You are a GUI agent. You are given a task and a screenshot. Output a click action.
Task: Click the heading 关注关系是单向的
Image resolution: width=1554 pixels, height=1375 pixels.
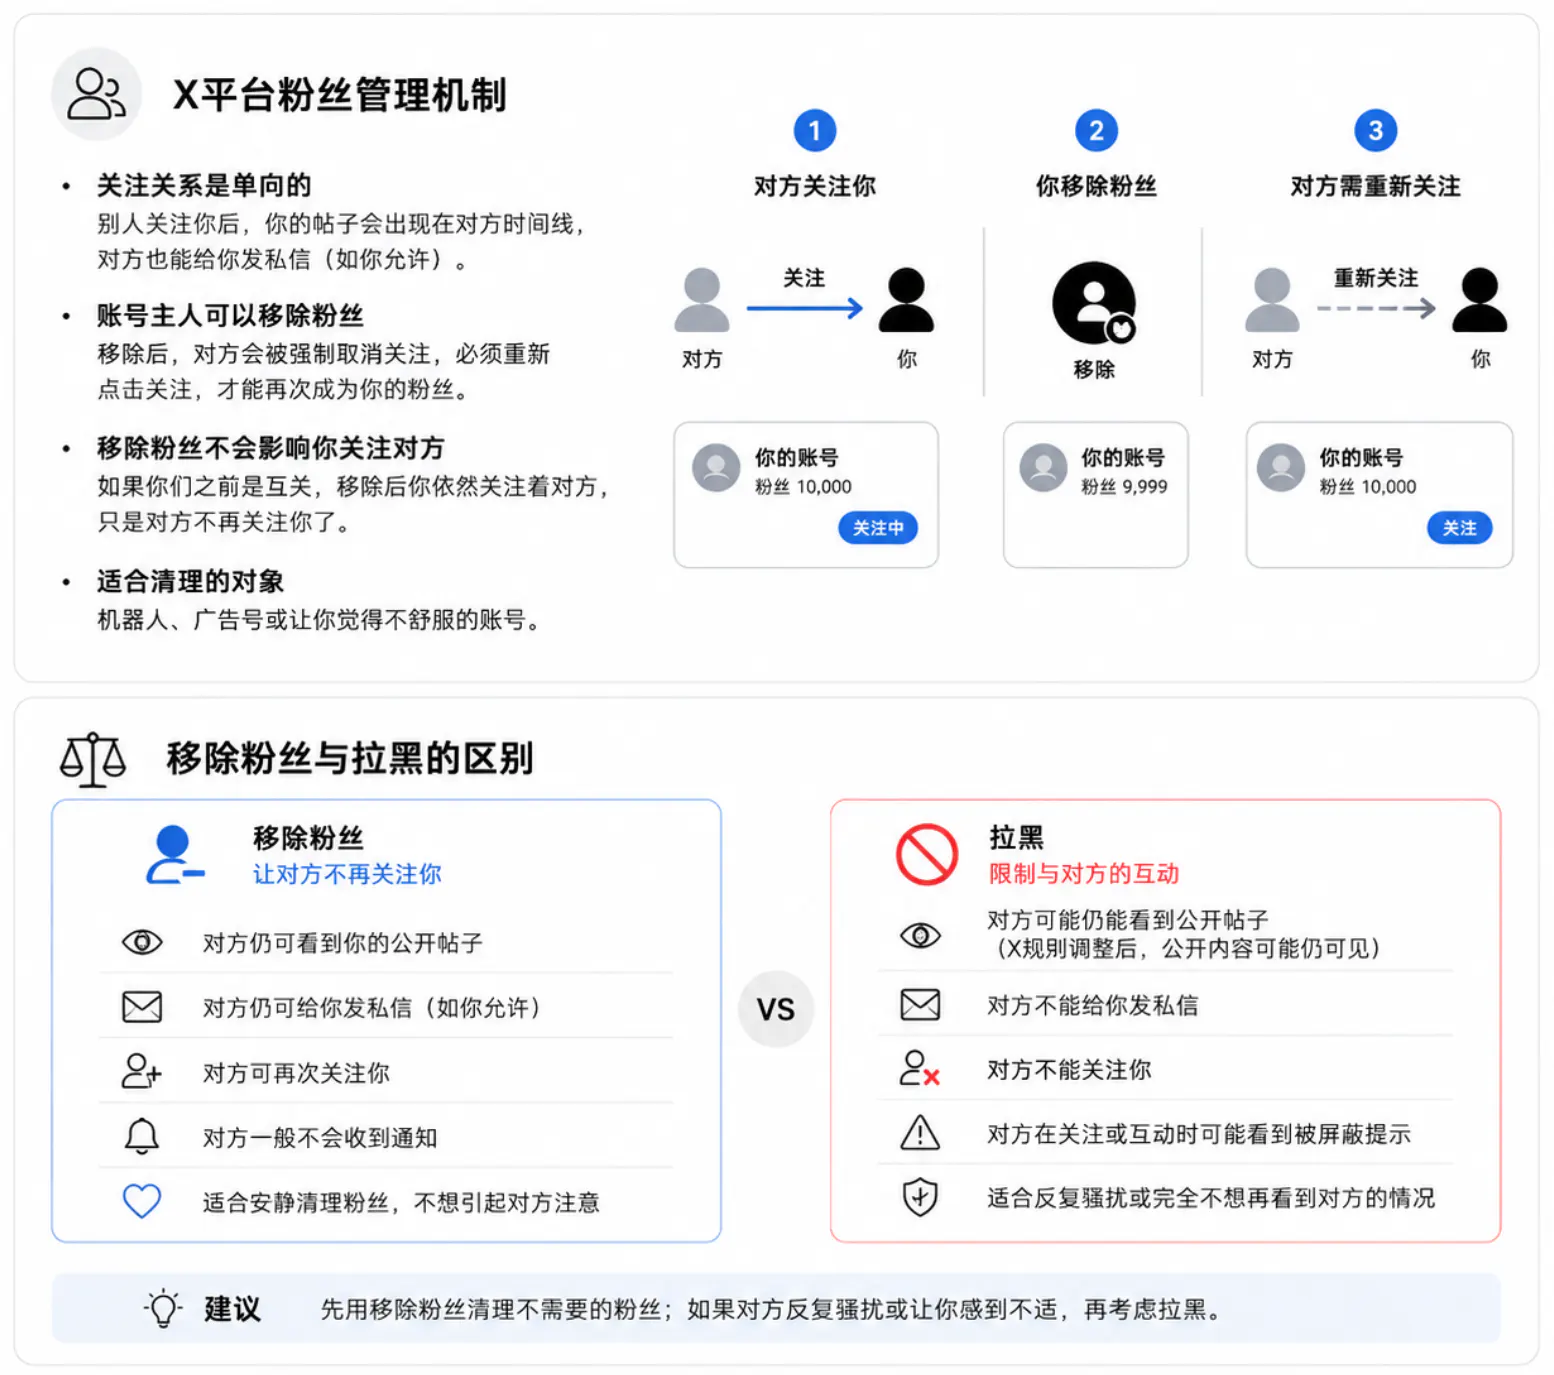point(204,185)
